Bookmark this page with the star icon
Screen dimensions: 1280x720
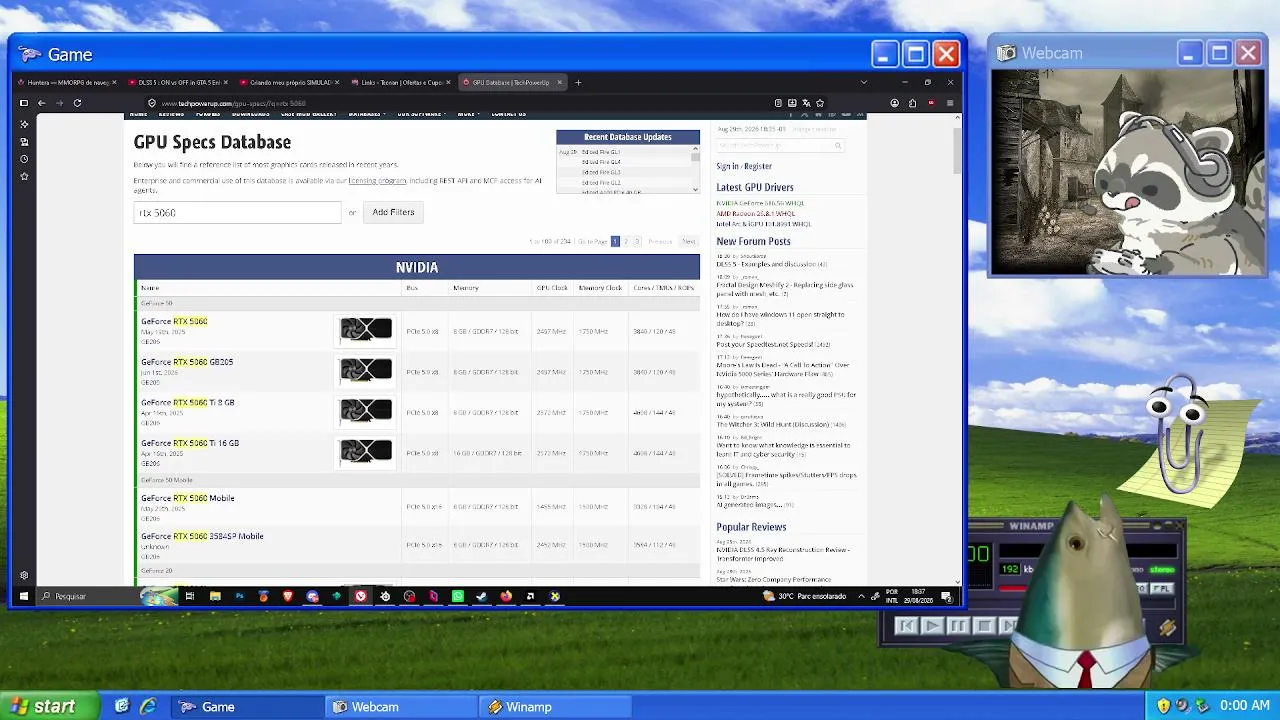[820, 103]
